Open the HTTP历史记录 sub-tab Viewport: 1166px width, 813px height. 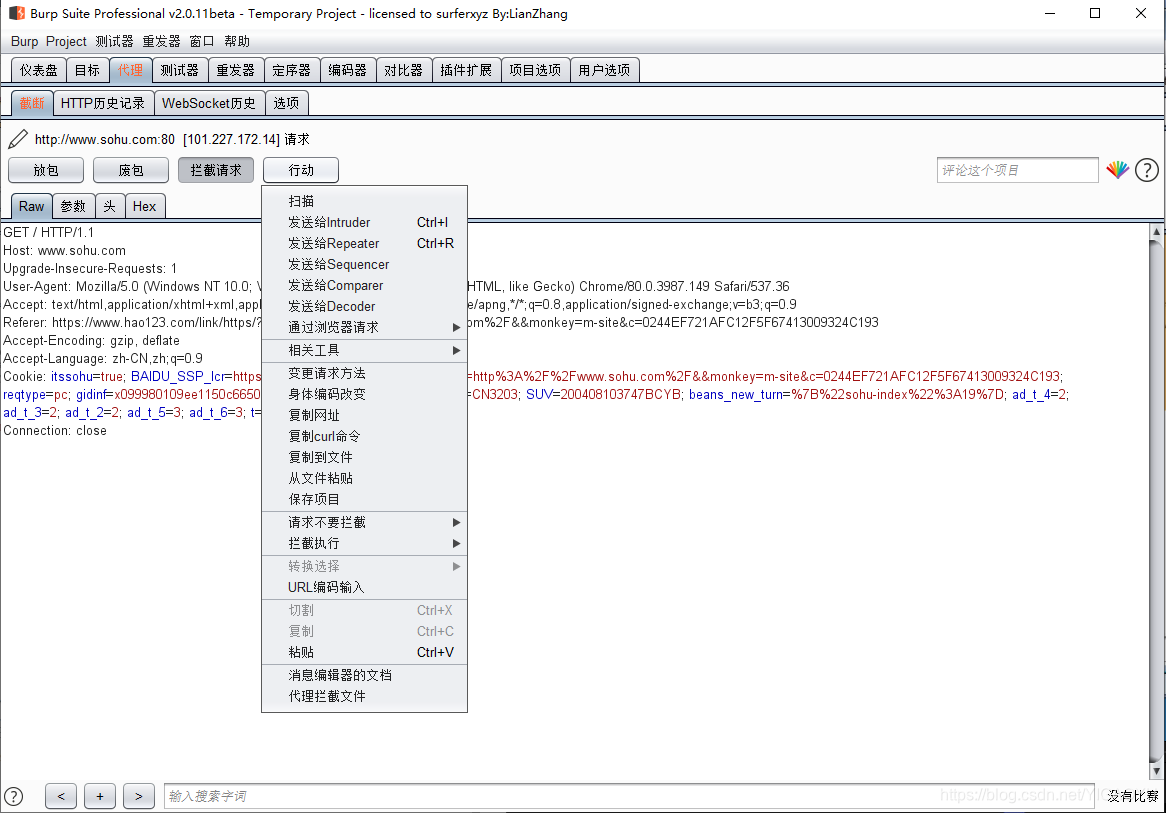[103, 103]
